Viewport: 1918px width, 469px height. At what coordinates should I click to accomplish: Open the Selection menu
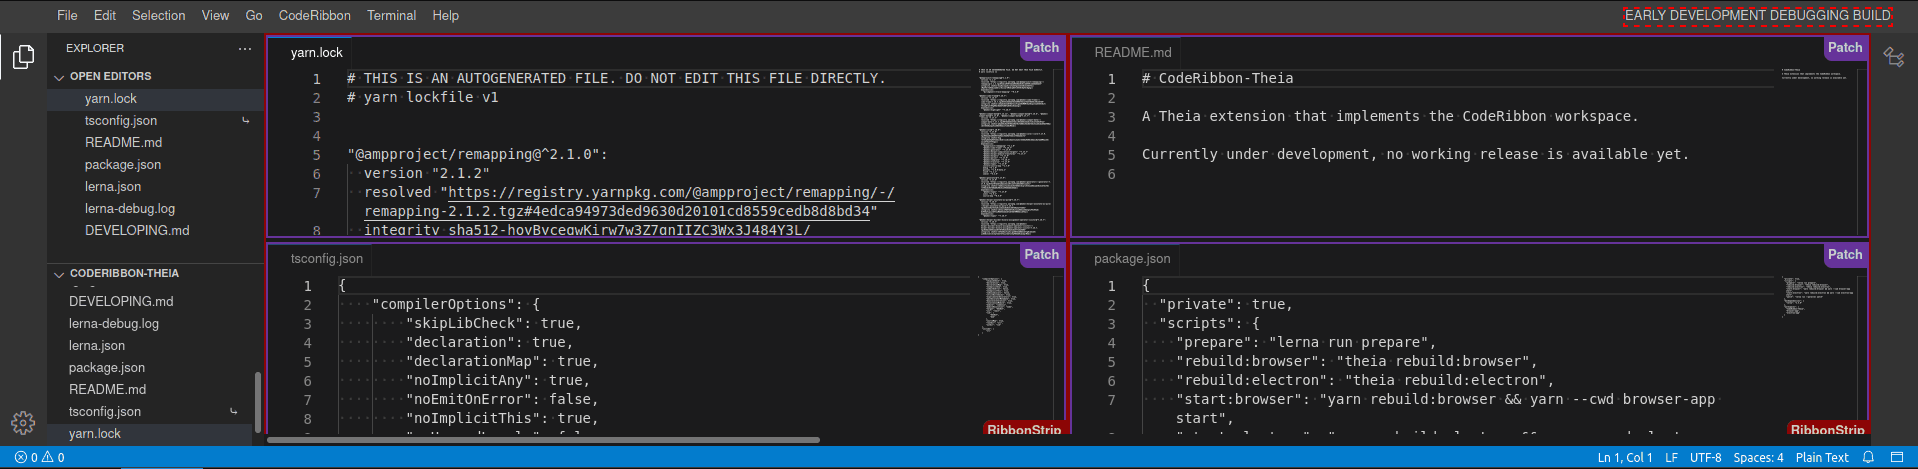(x=159, y=15)
